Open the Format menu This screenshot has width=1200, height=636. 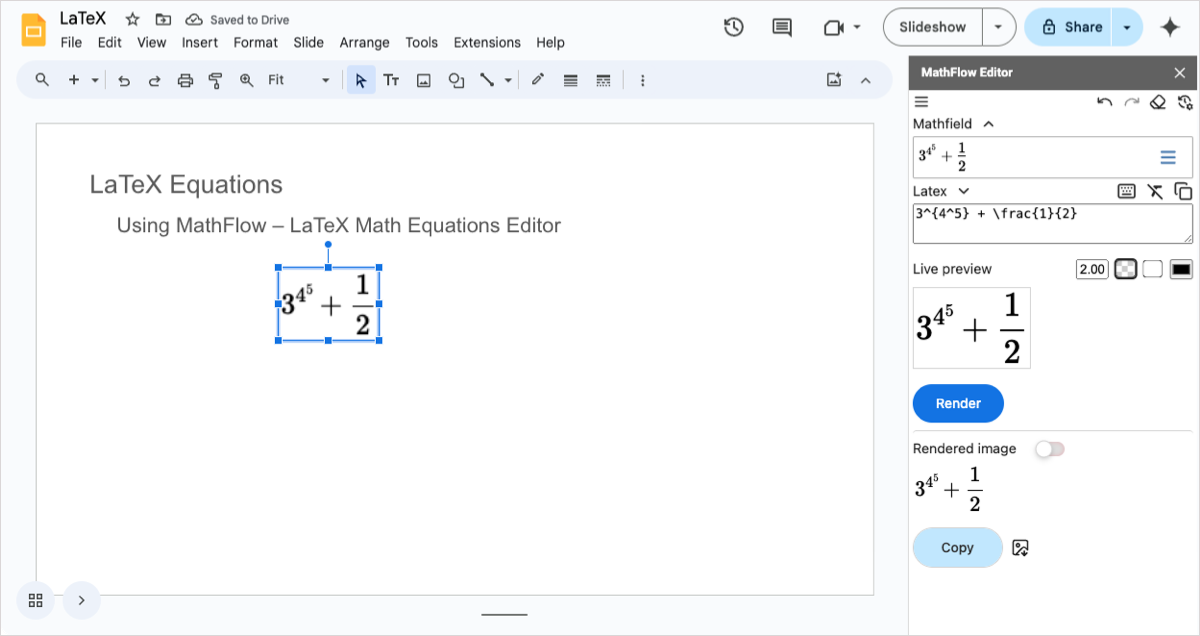pos(256,42)
